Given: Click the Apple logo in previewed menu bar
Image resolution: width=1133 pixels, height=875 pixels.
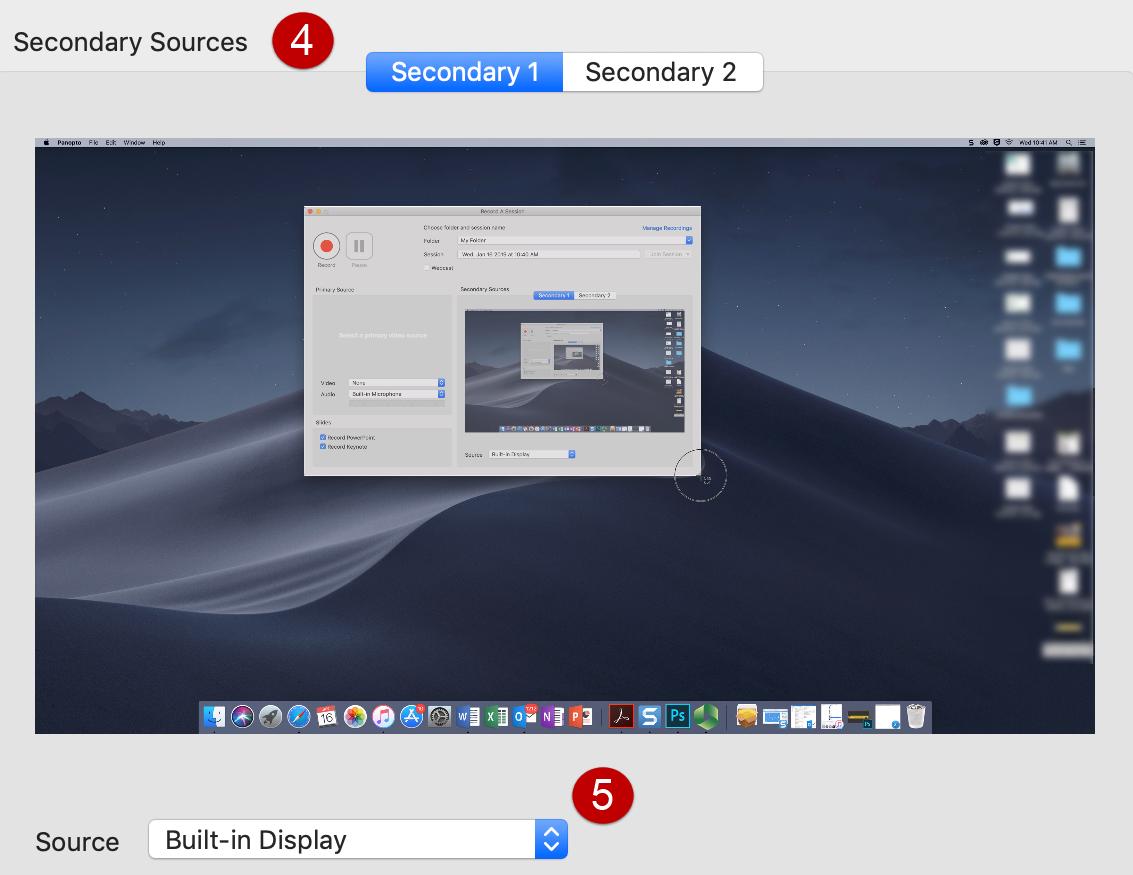Looking at the screenshot, I should tap(46, 143).
